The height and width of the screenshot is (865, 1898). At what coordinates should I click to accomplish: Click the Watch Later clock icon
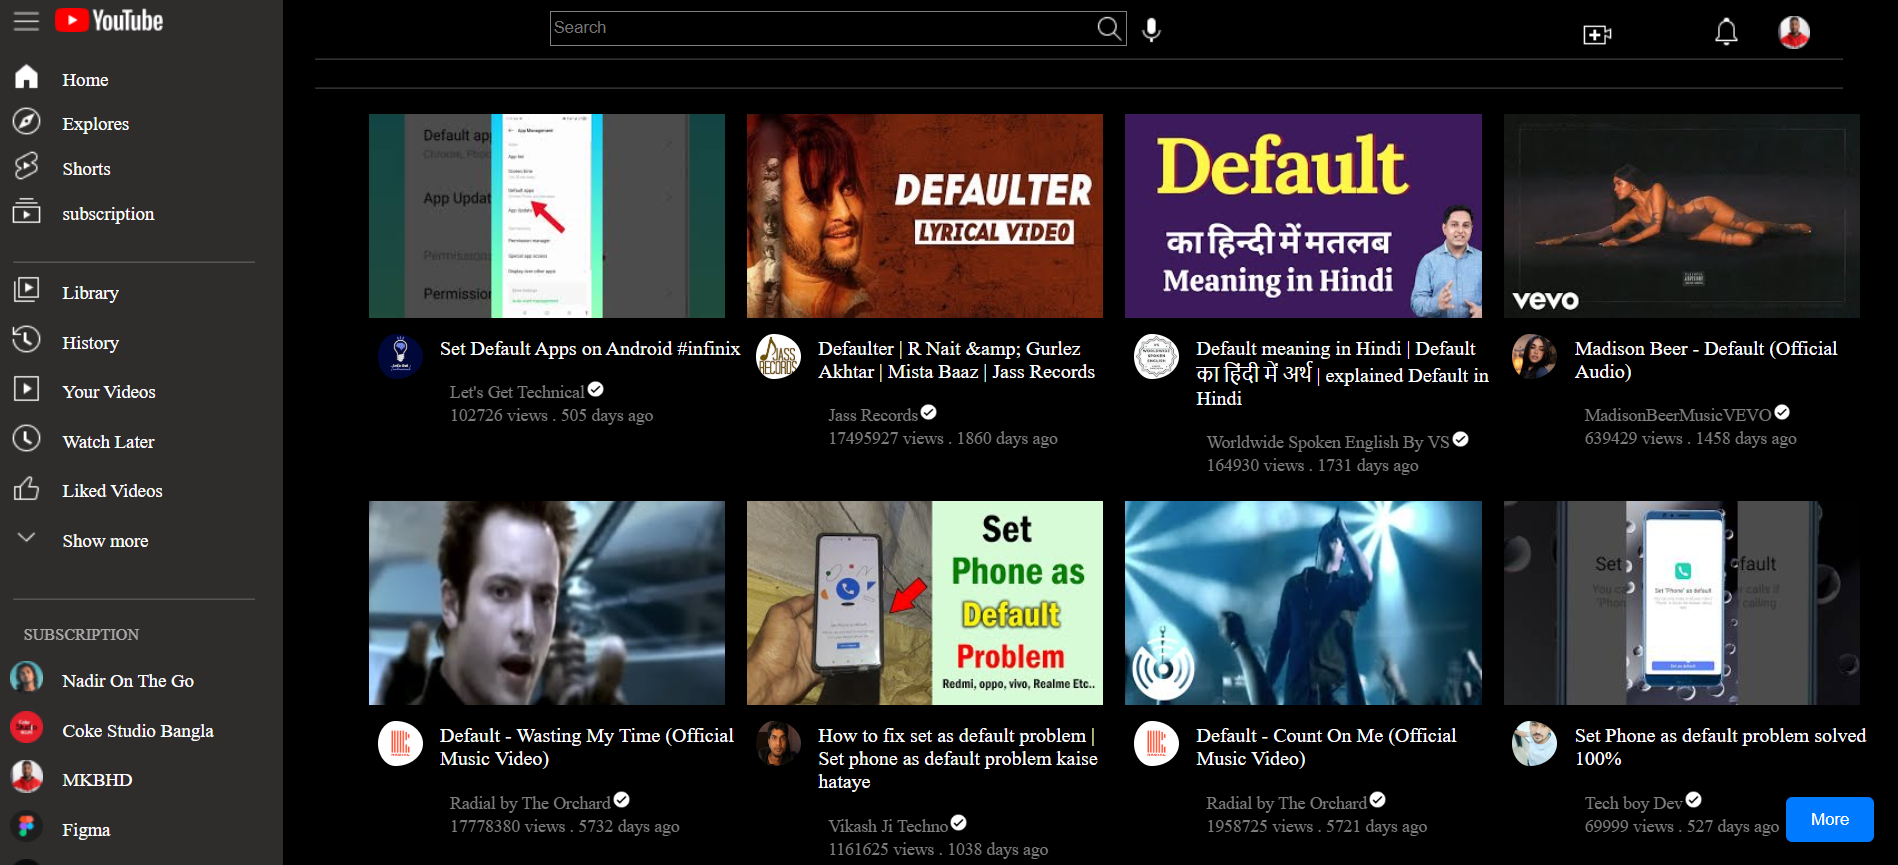(x=27, y=438)
